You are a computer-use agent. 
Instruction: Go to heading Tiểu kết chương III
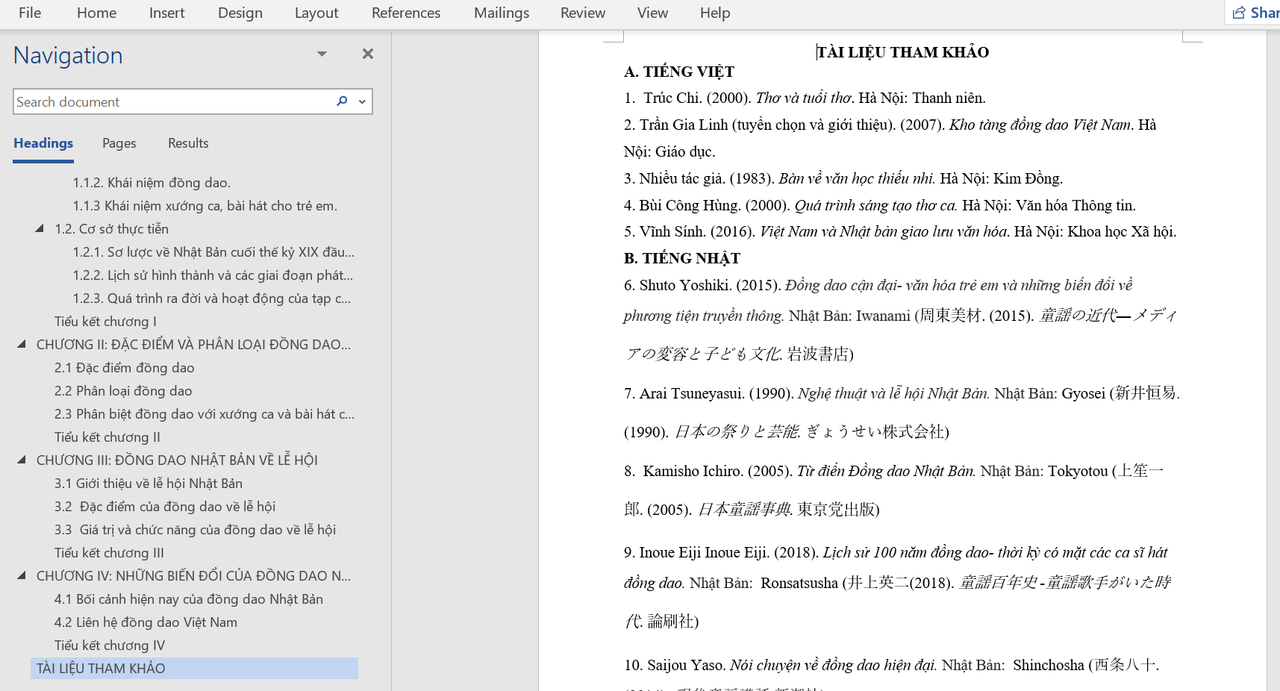pos(109,553)
